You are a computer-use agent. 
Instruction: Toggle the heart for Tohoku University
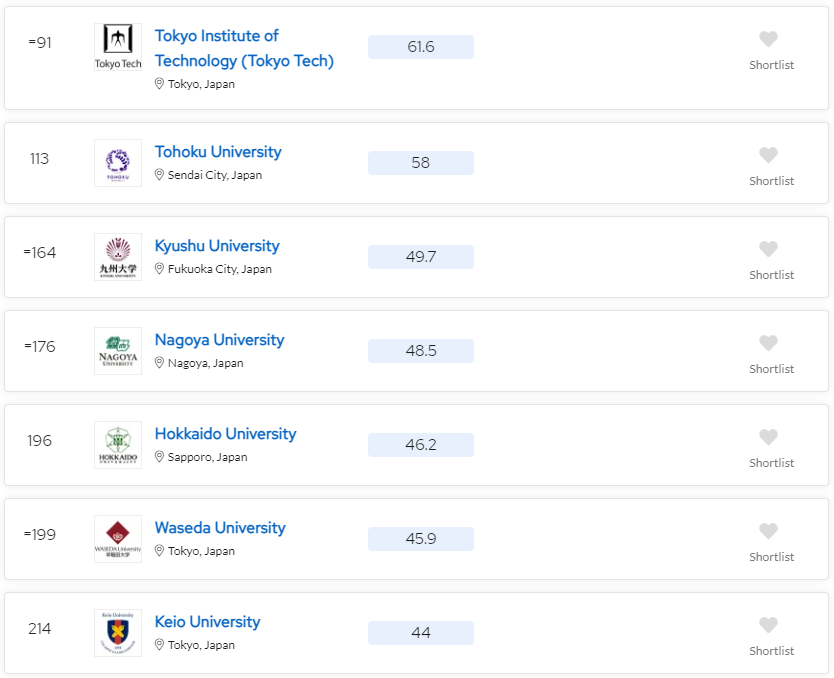coord(768,156)
